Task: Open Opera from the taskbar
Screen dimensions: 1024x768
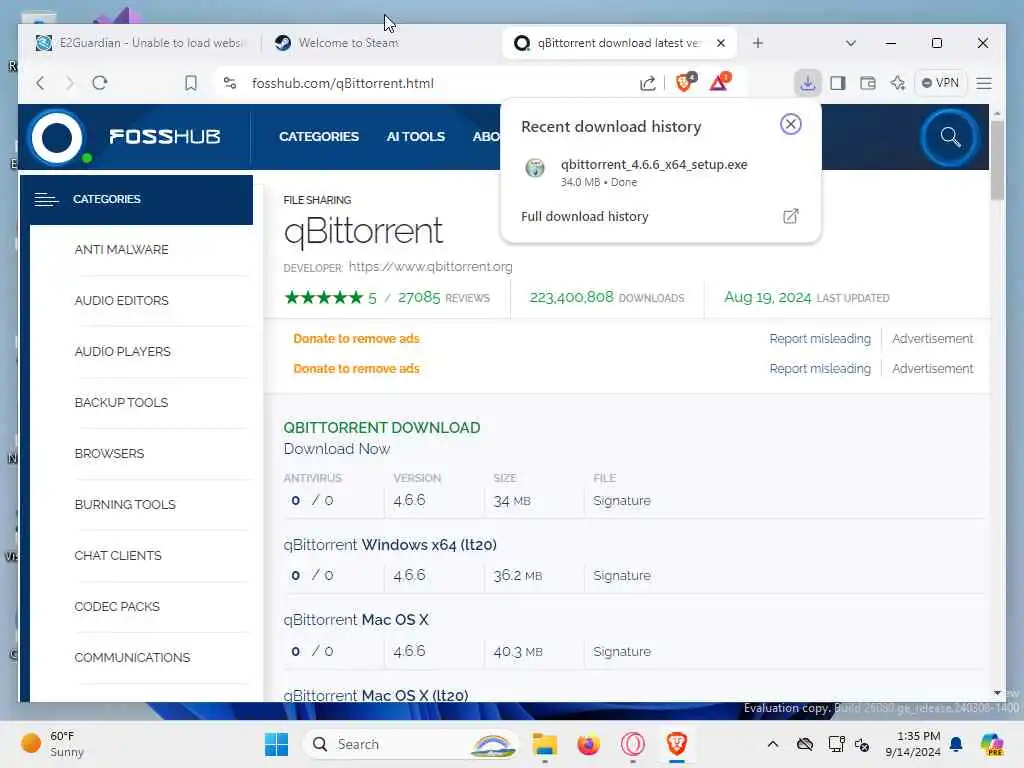Action: click(x=632, y=744)
